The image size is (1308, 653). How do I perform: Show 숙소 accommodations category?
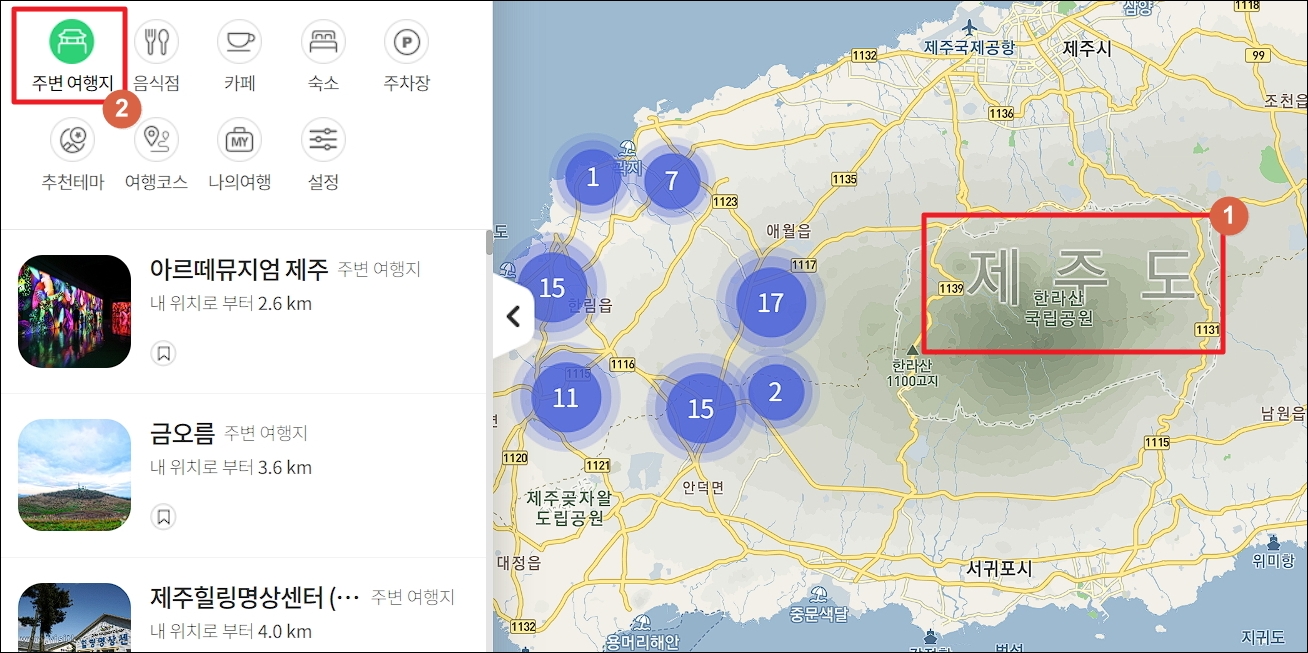[x=323, y=40]
